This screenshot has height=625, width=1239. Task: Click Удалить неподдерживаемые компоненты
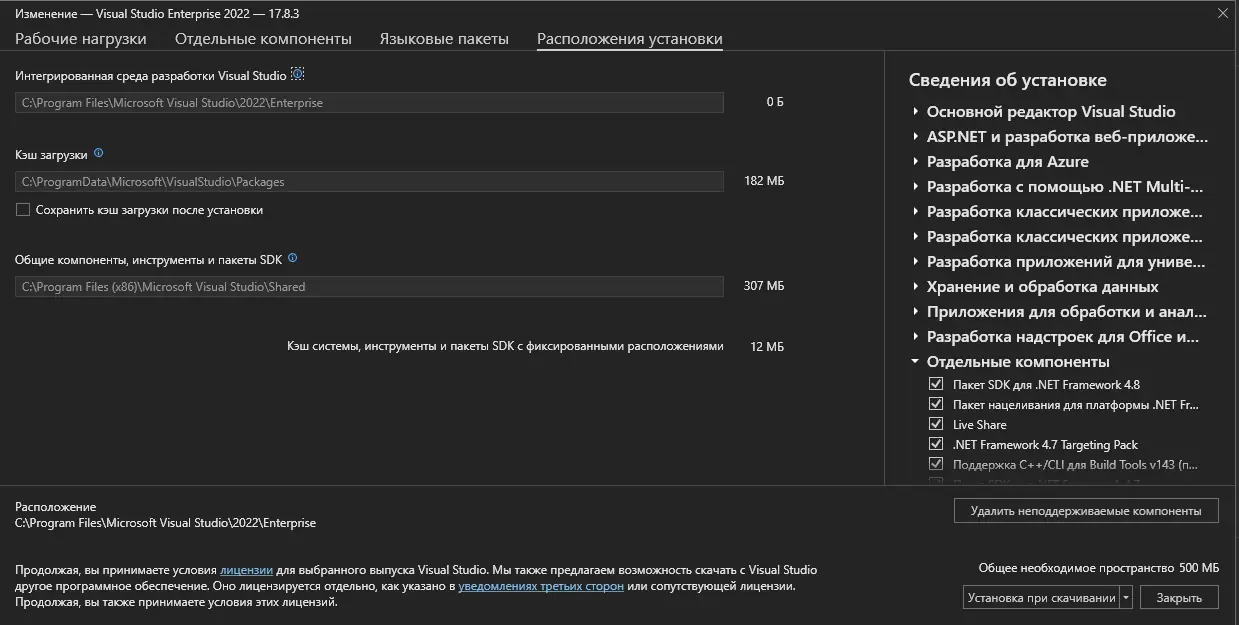click(x=1085, y=510)
